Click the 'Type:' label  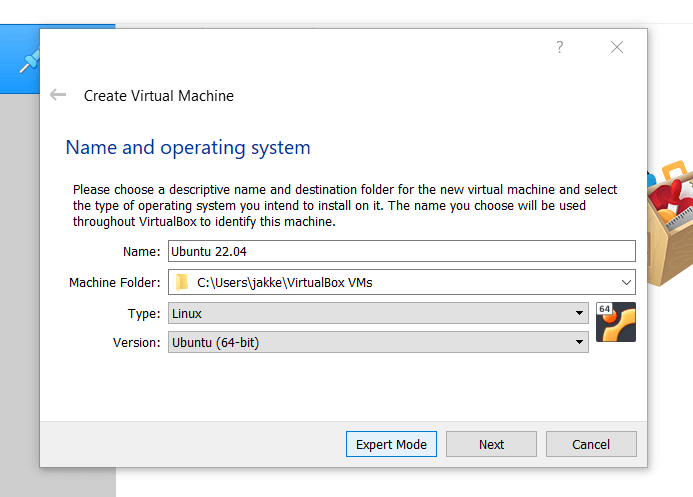tap(144, 313)
